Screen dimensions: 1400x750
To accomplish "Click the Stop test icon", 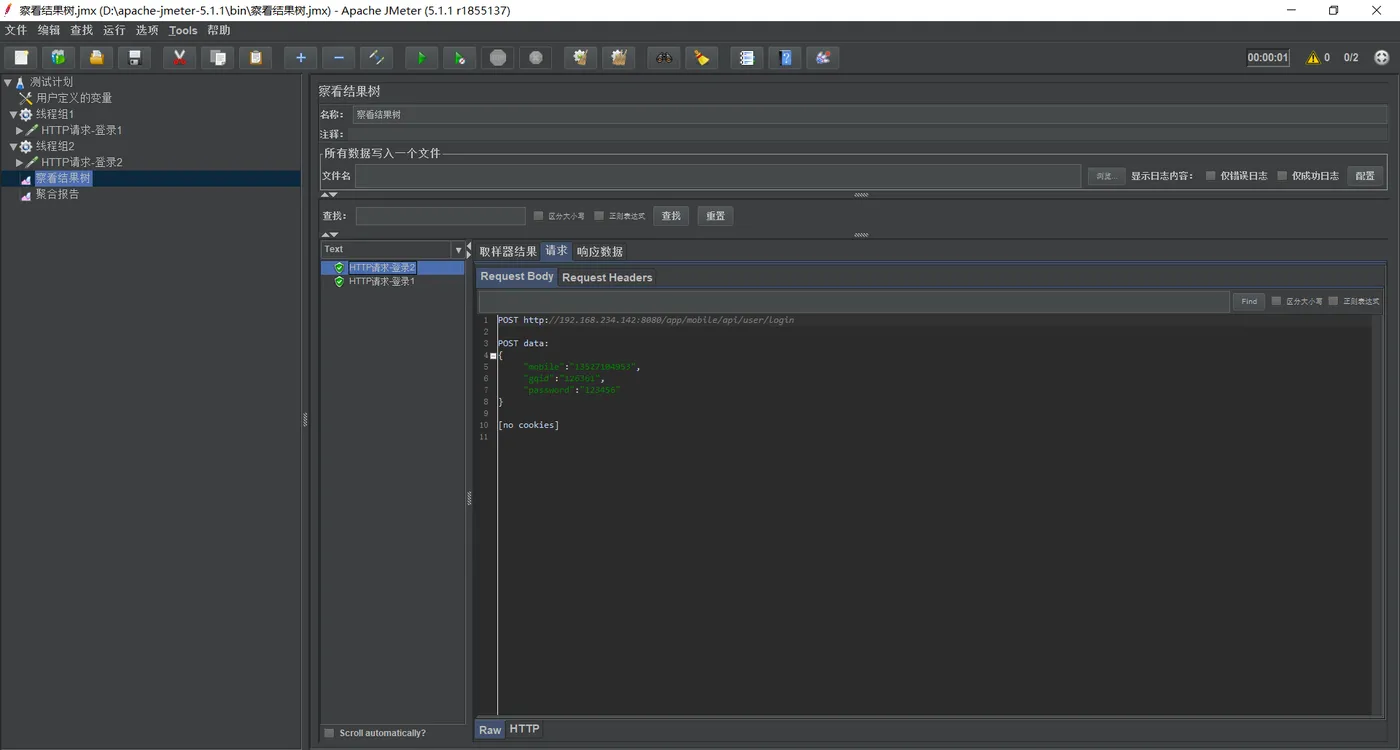I will tap(497, 57).
